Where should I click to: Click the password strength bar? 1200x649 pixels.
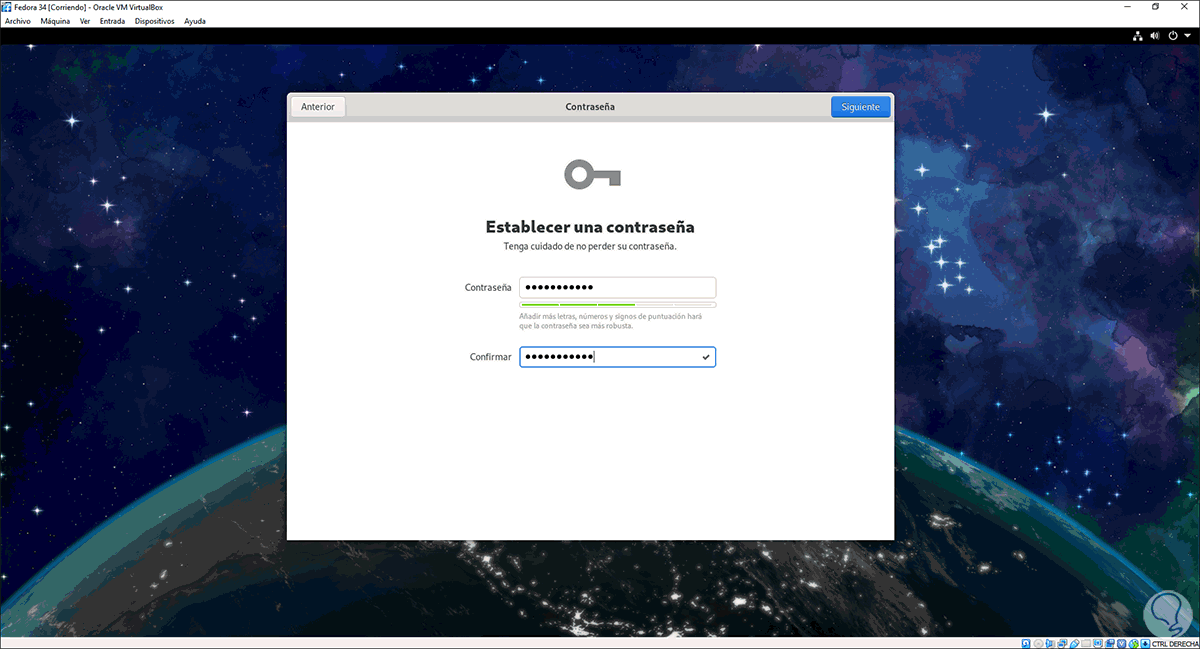617,305
